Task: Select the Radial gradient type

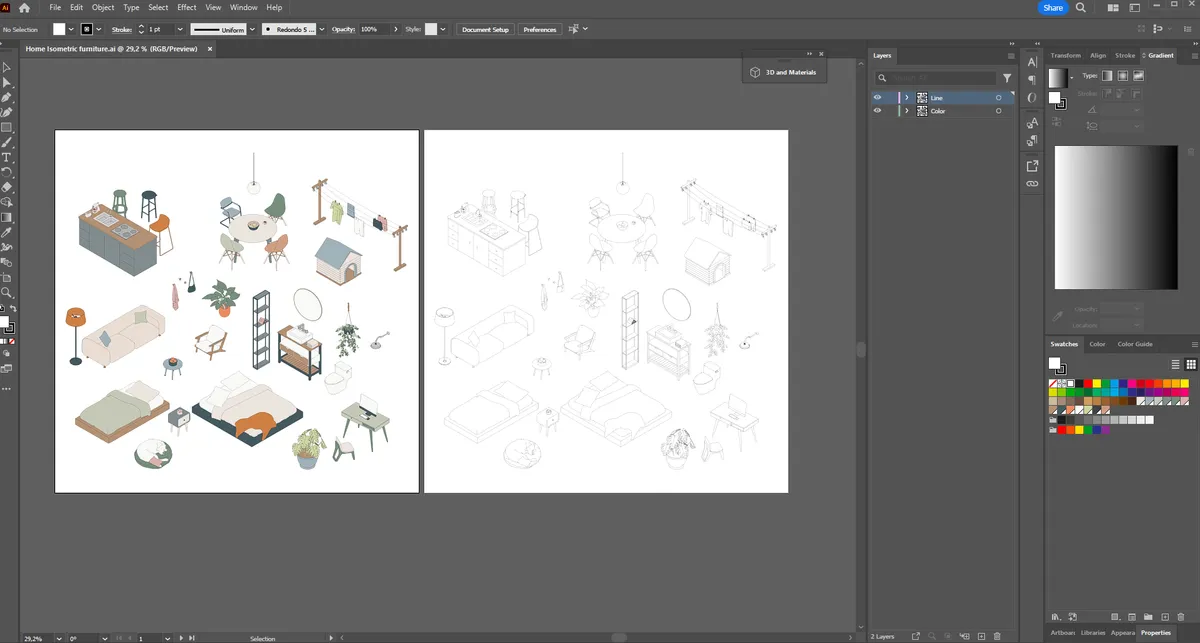Action: [1123, 76]
